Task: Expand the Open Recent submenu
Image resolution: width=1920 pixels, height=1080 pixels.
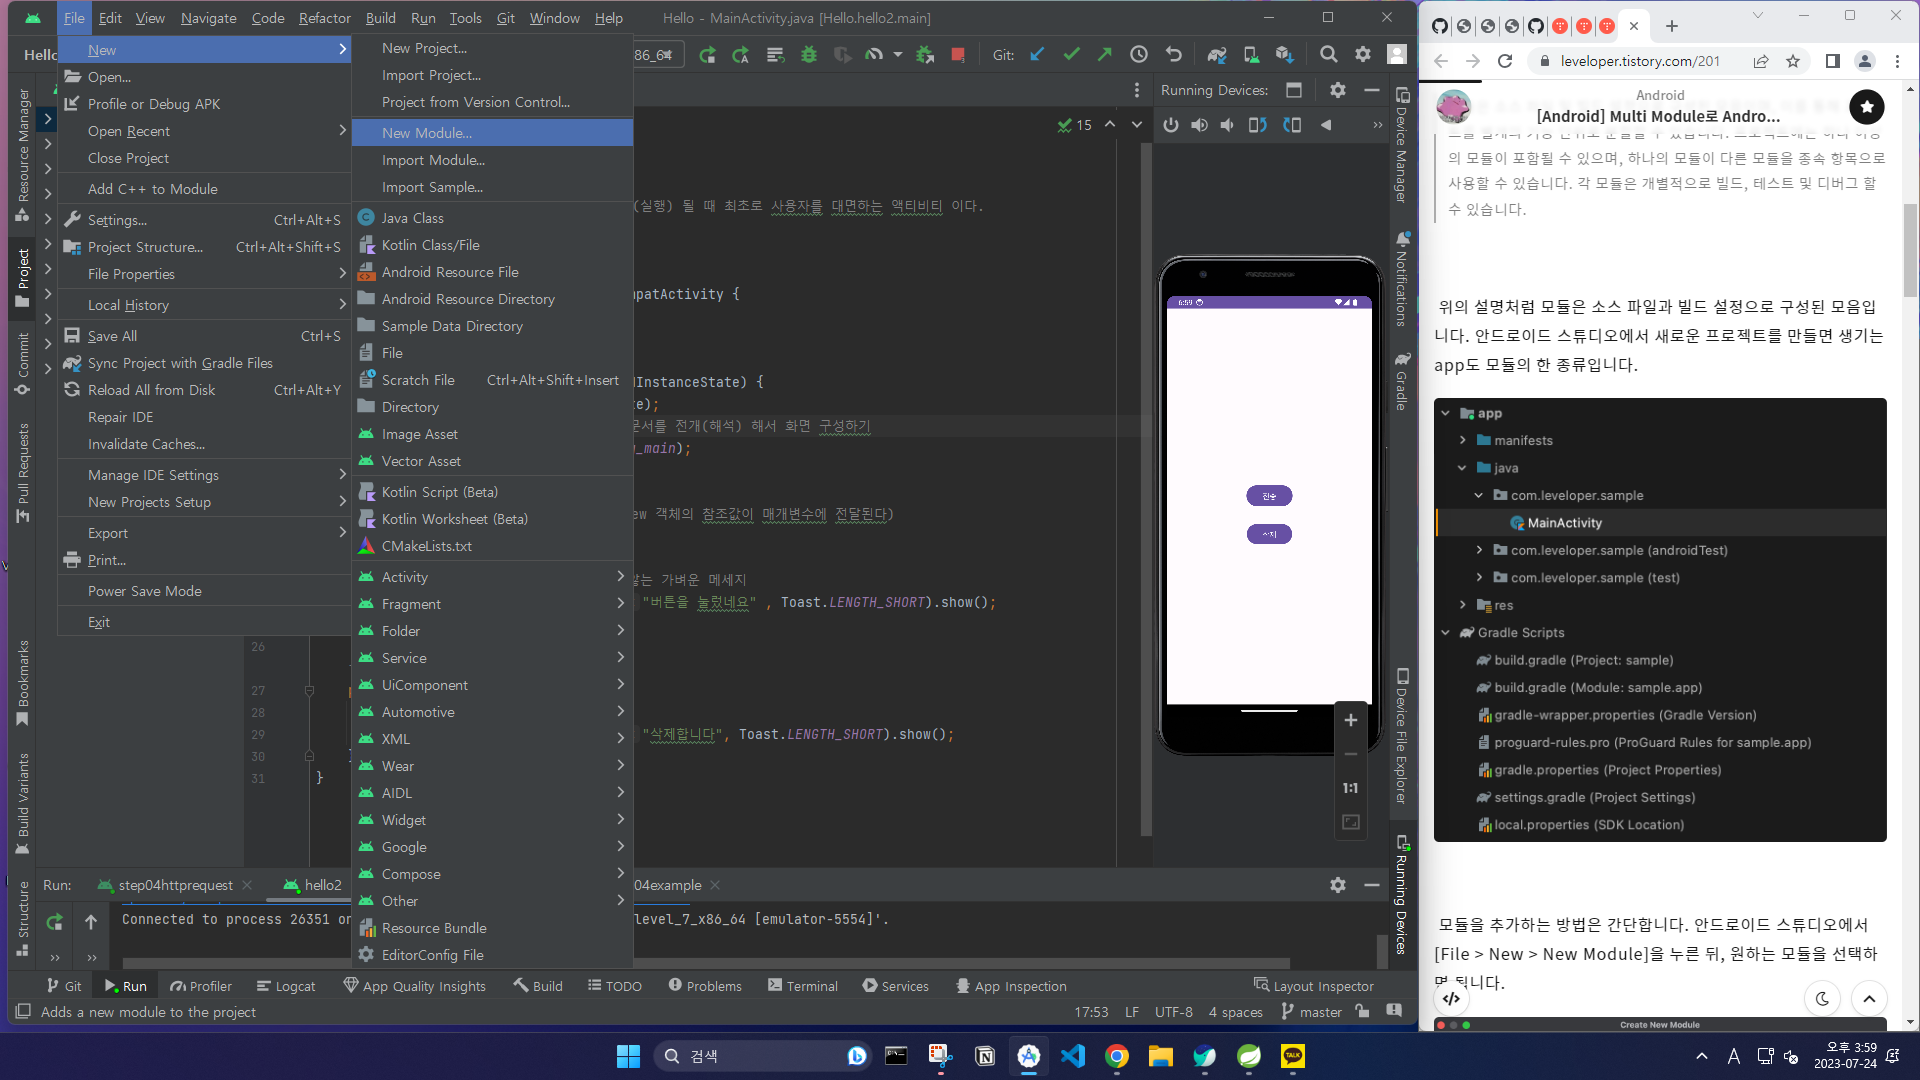Action: [x=204, y=131]
